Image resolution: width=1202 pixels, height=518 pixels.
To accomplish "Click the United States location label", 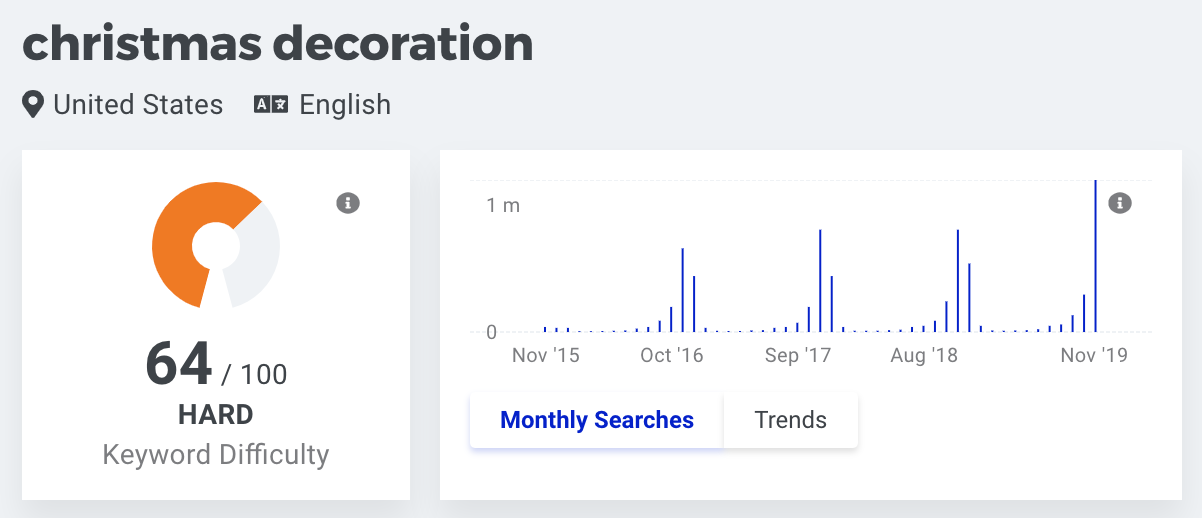I will 138,105.
